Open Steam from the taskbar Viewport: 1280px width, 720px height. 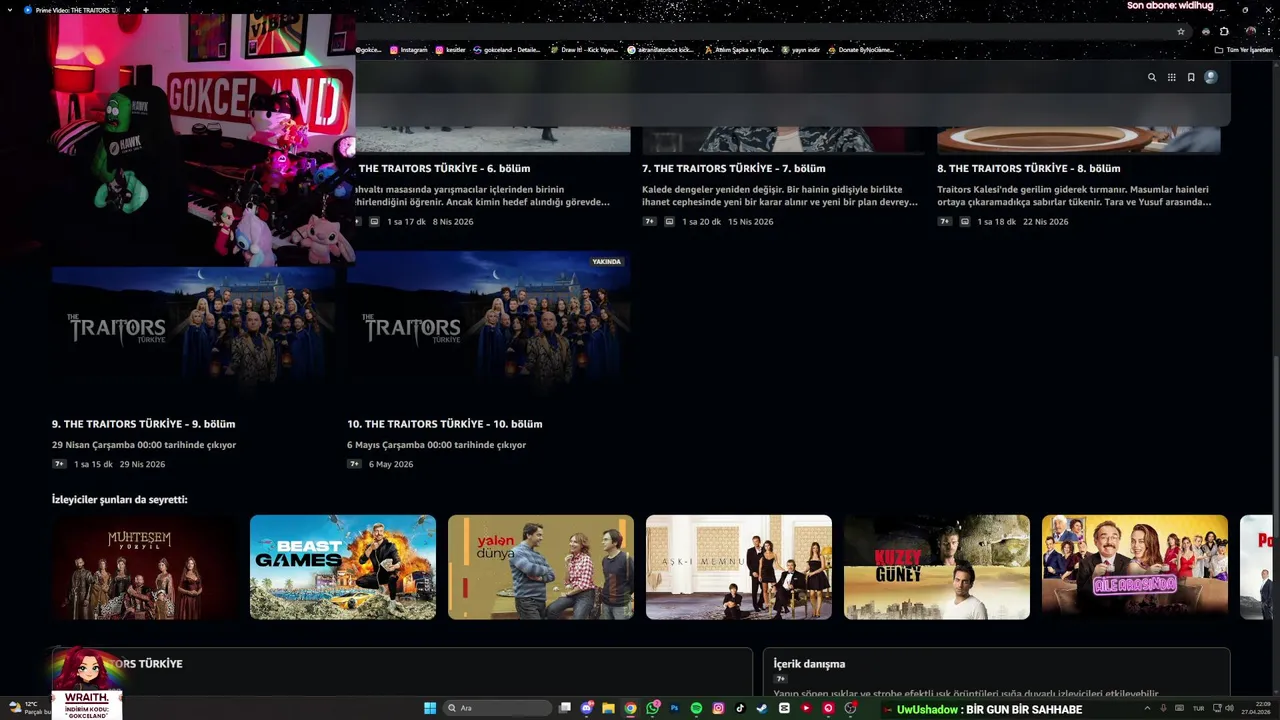tap(762, 708)
